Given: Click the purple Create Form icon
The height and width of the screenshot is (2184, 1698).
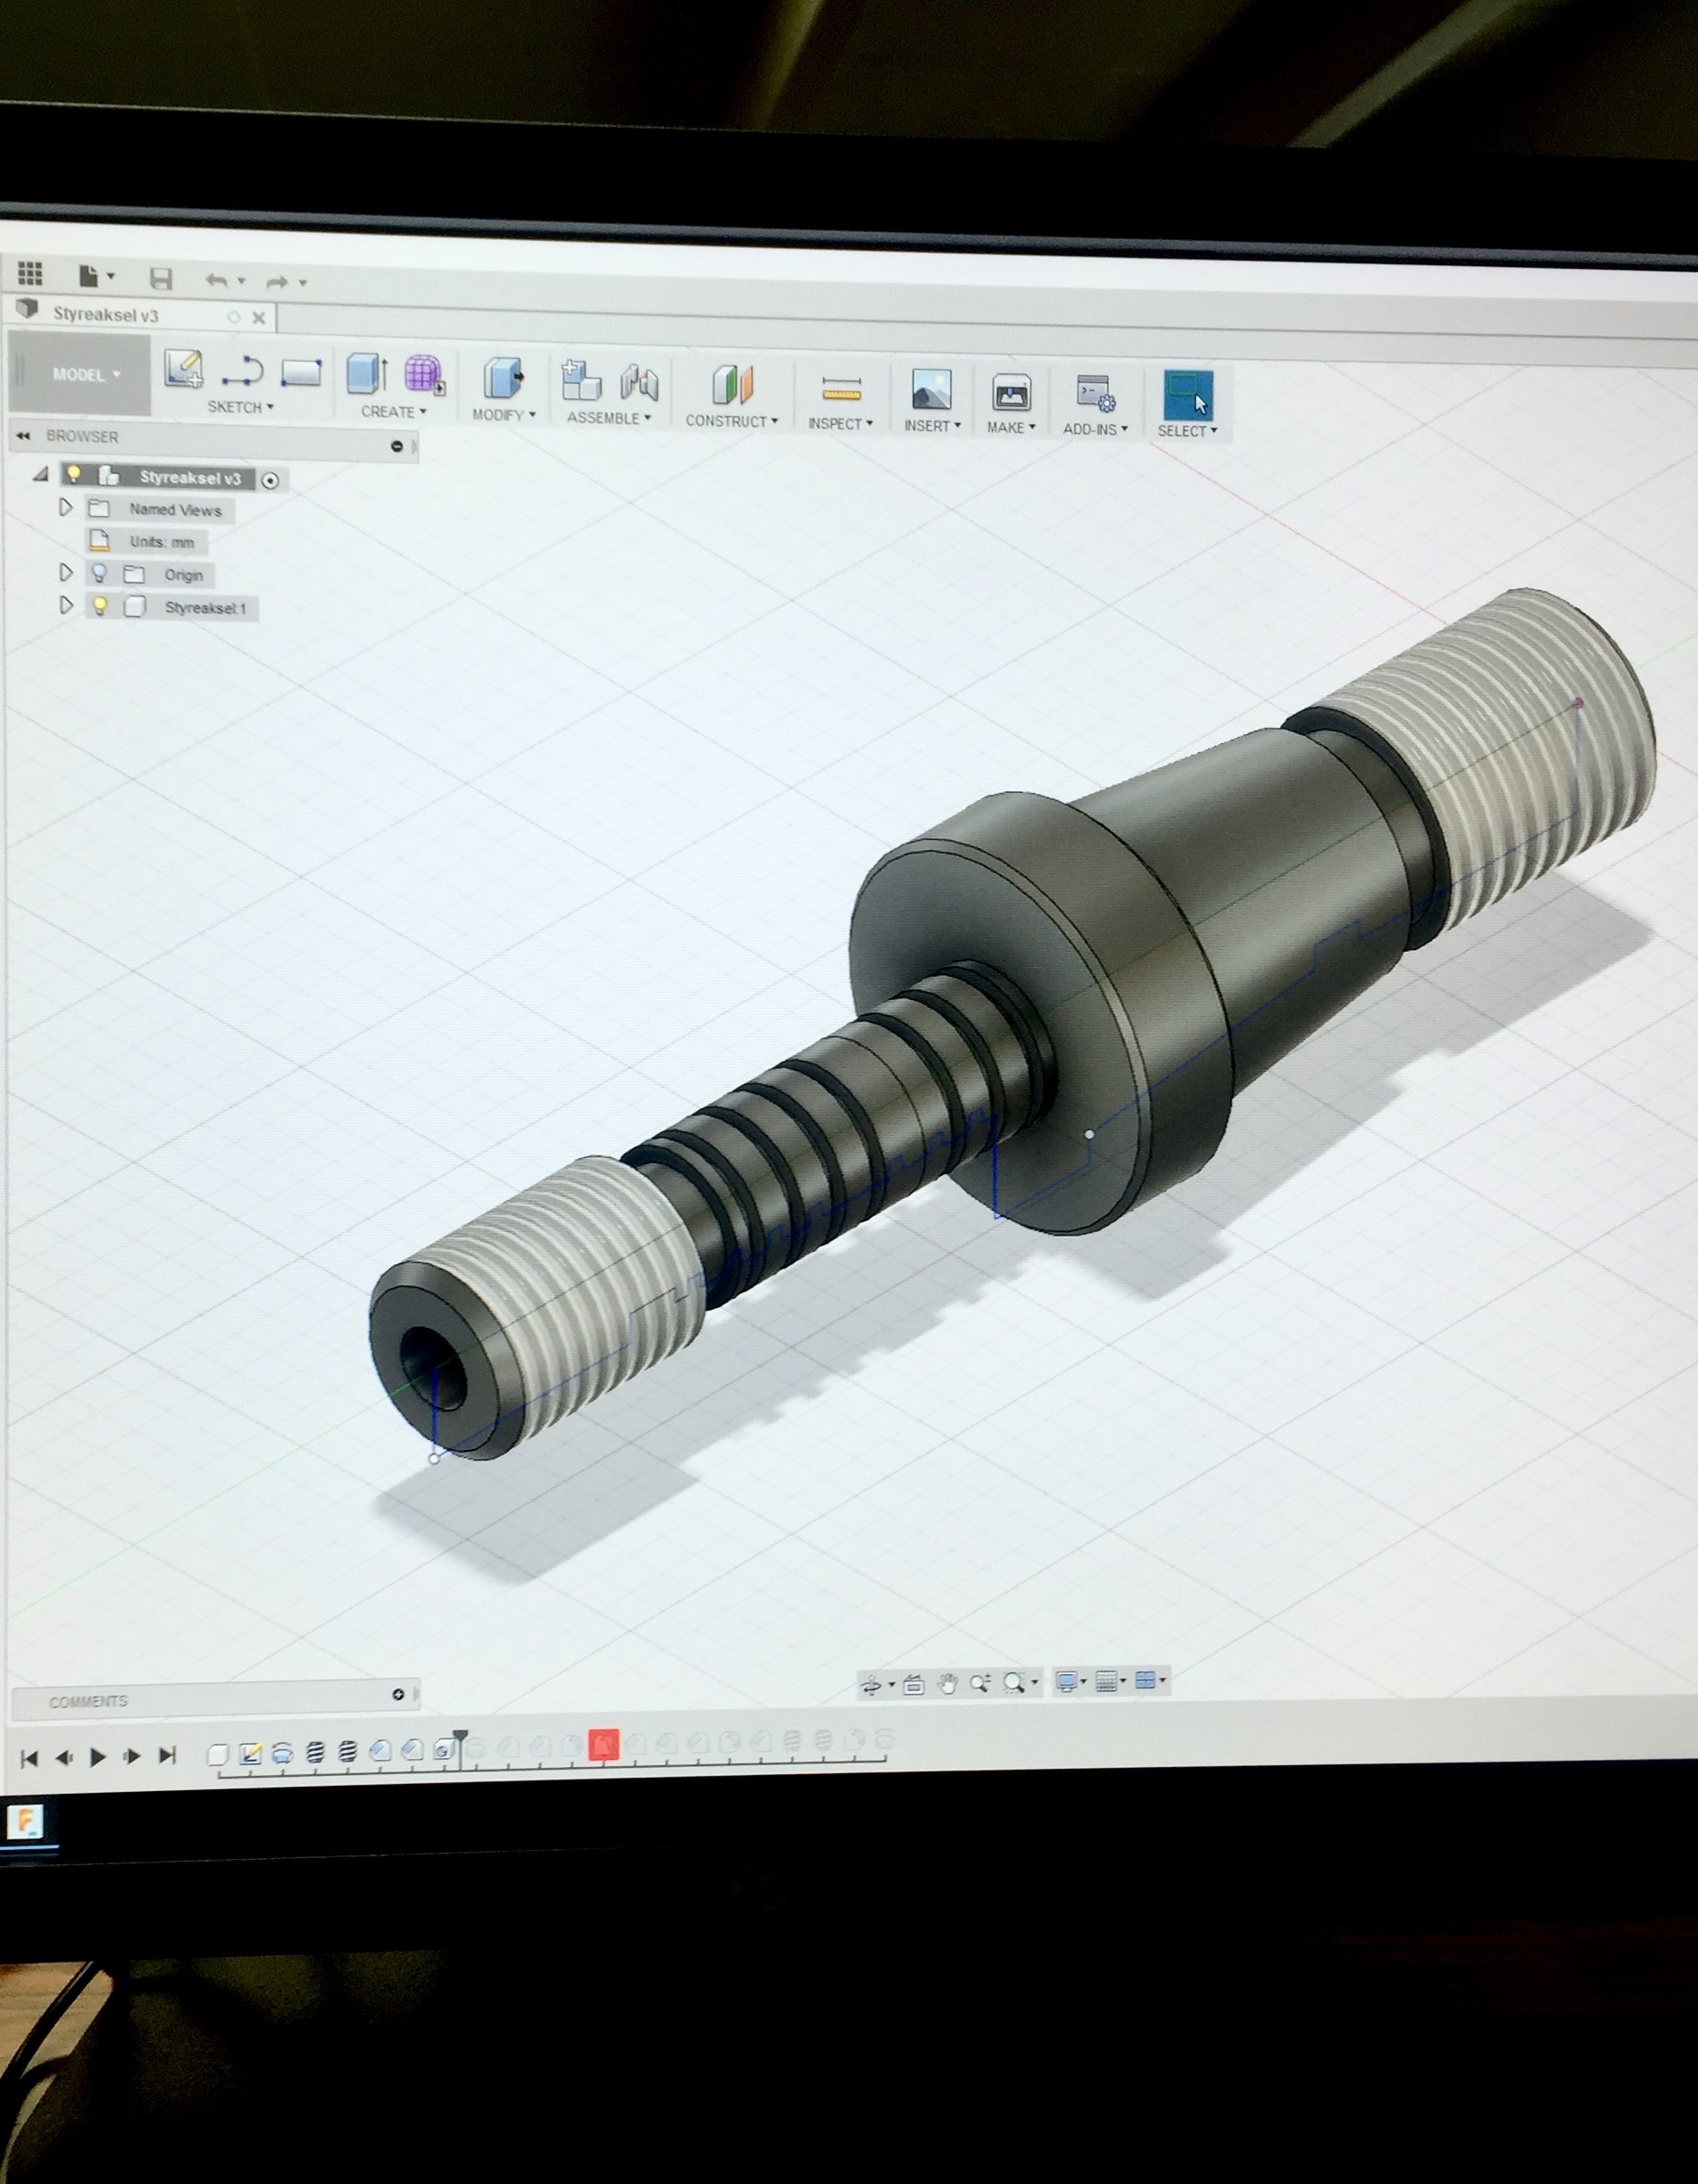Looking at the screenshot, I should click(425, 375).
